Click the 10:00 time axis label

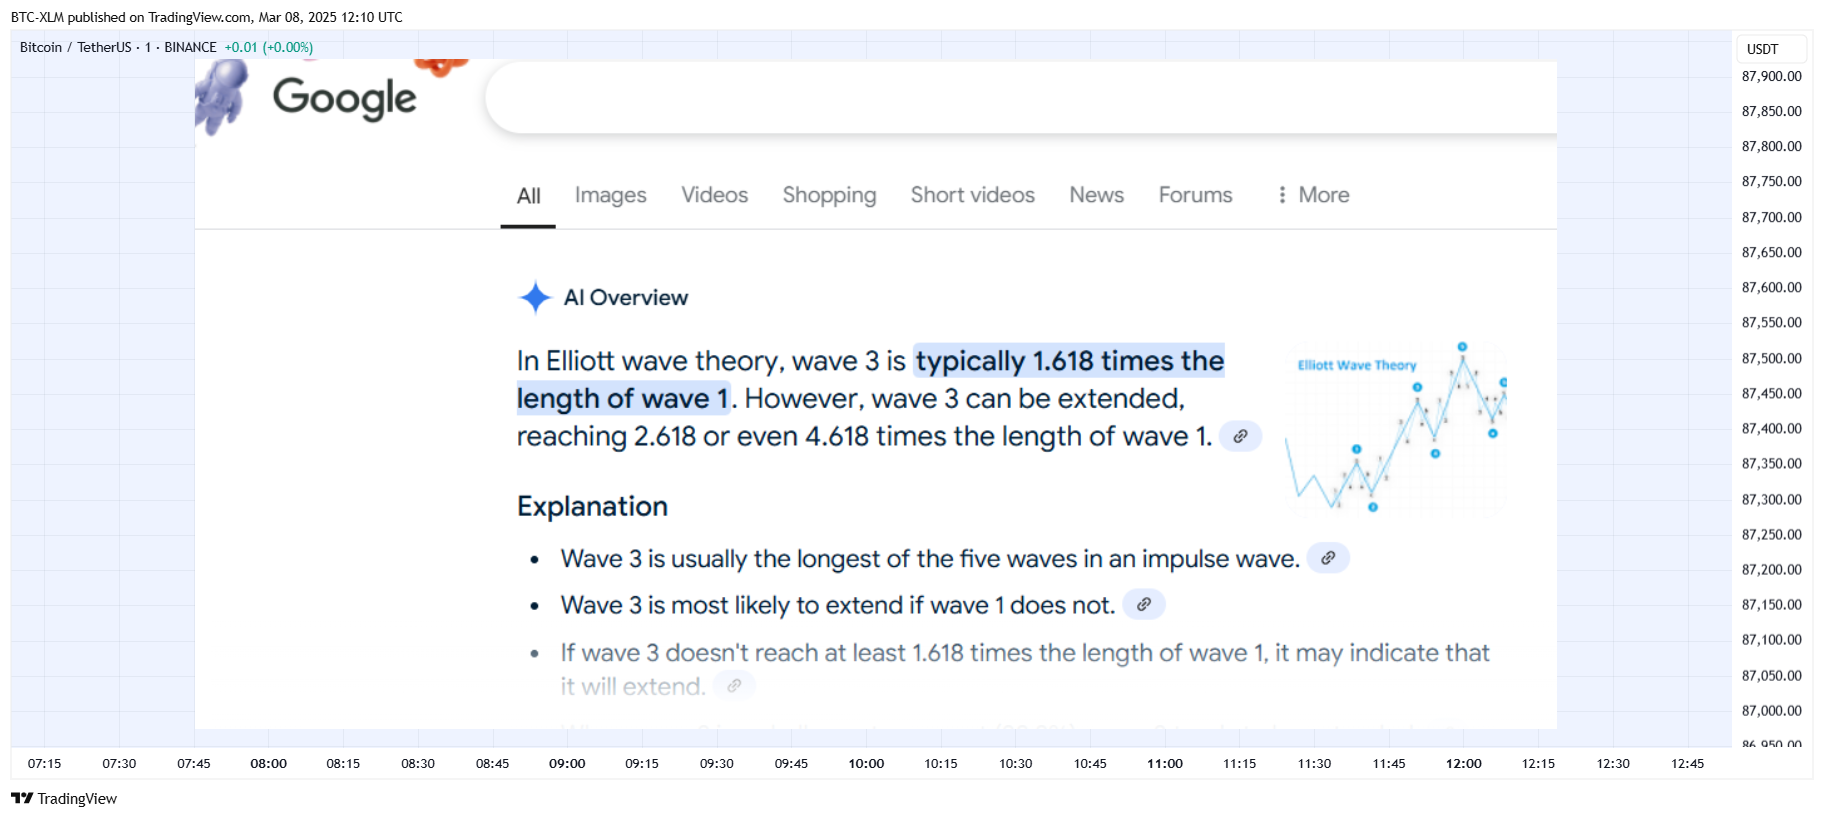[x=866, y=763]
